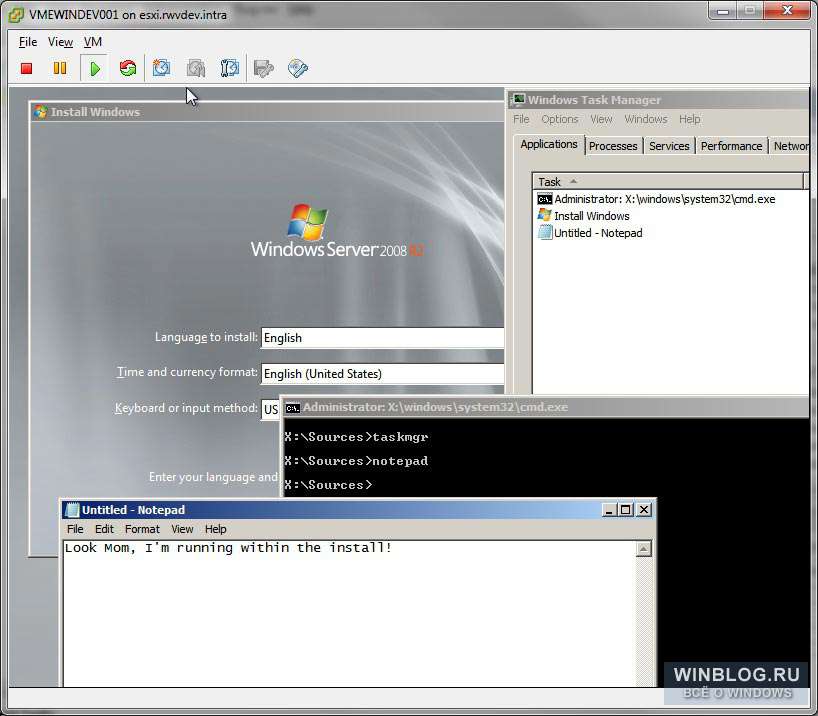The image size is (818, 716).
Task: Open the File menu of the VMware console
Action: click(x=28, y=42)
